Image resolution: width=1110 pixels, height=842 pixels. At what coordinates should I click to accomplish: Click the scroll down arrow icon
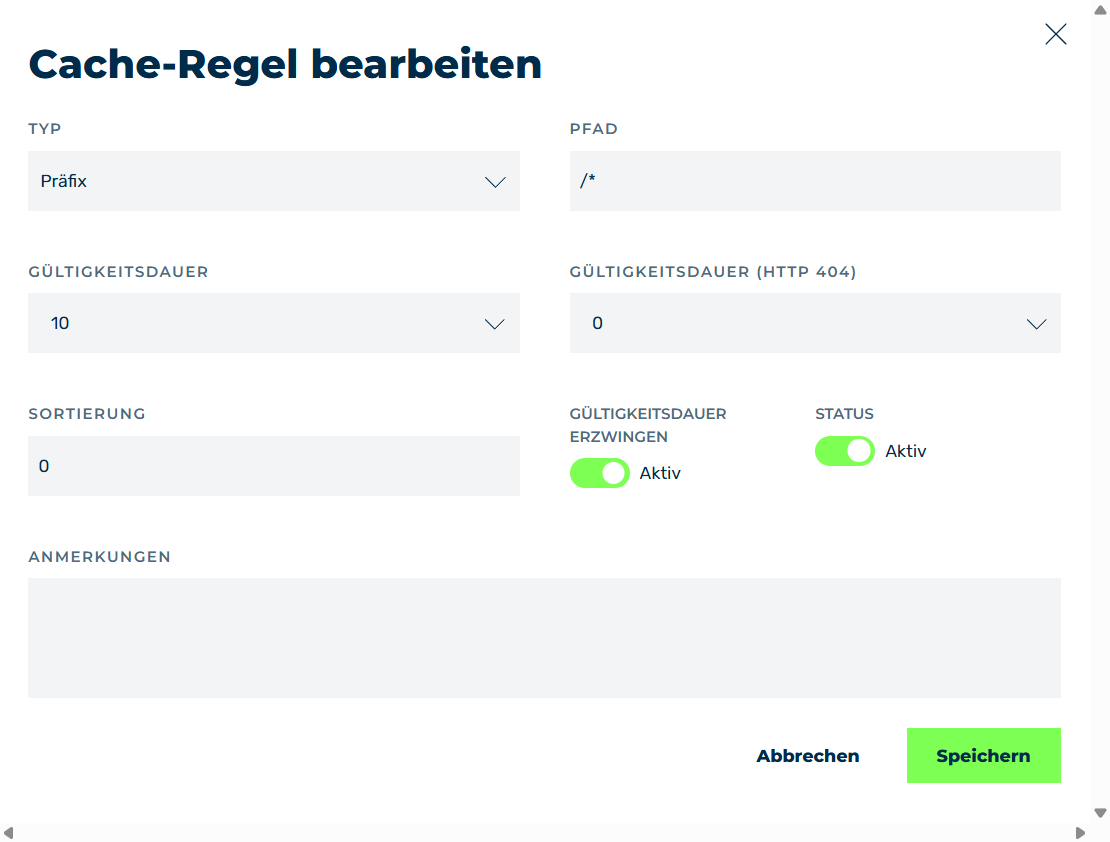[1100, 813]
